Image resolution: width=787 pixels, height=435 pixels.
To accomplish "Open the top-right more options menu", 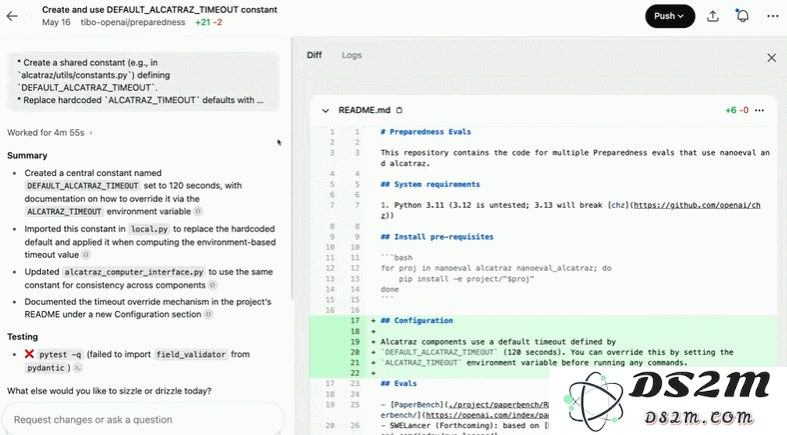I will [x=773, y=16].
